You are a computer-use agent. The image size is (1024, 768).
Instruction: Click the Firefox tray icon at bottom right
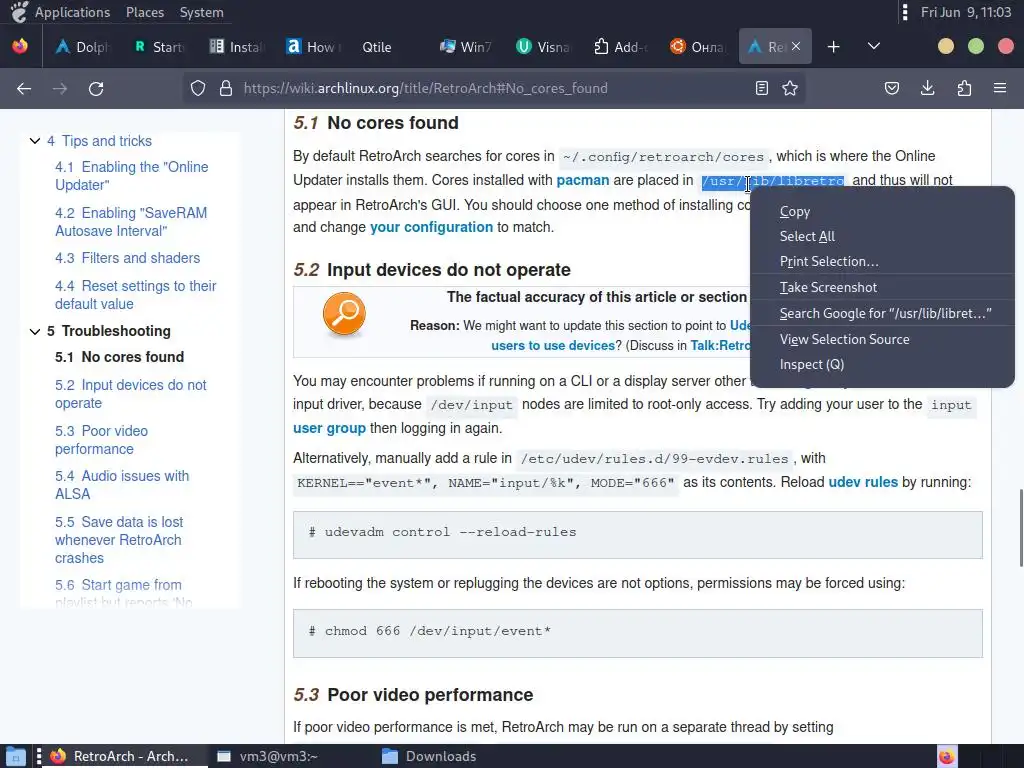pyautogui.click(x=947, y=756)
